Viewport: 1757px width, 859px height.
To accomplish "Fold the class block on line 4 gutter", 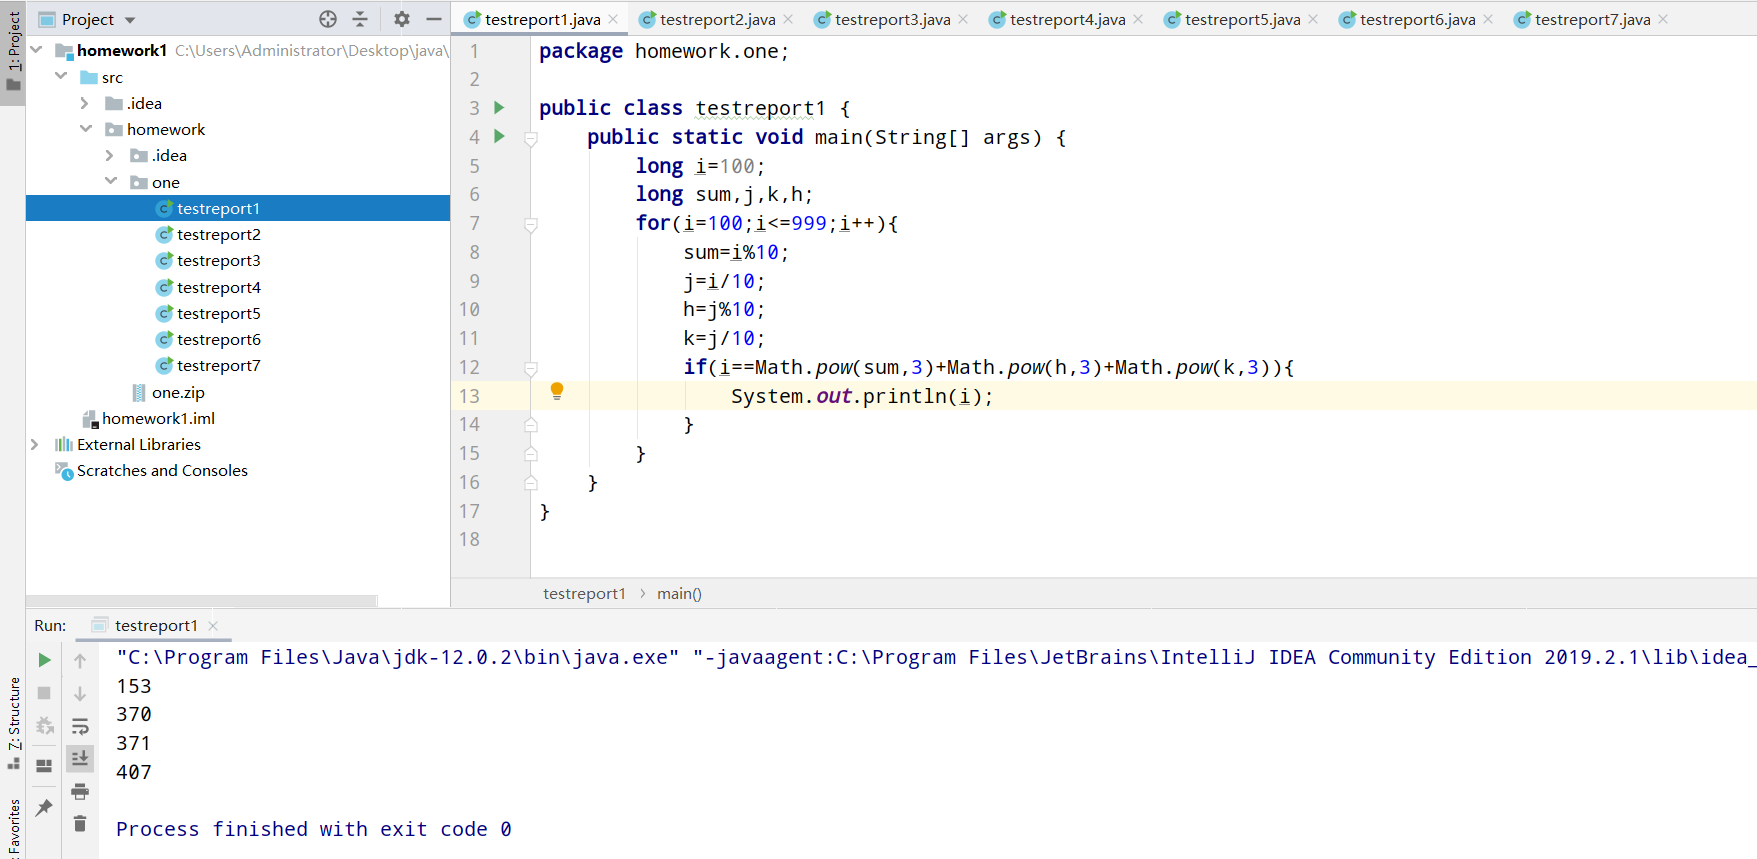I will pos(531,138).
